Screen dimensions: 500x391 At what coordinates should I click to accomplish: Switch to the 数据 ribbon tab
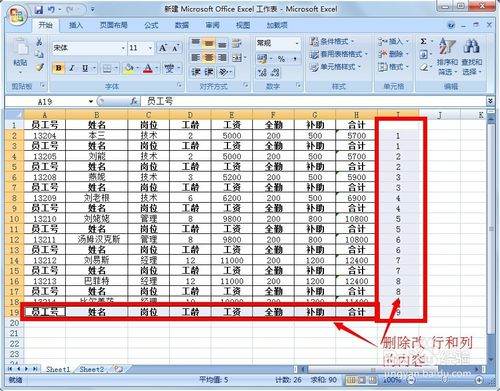point(182,25)
